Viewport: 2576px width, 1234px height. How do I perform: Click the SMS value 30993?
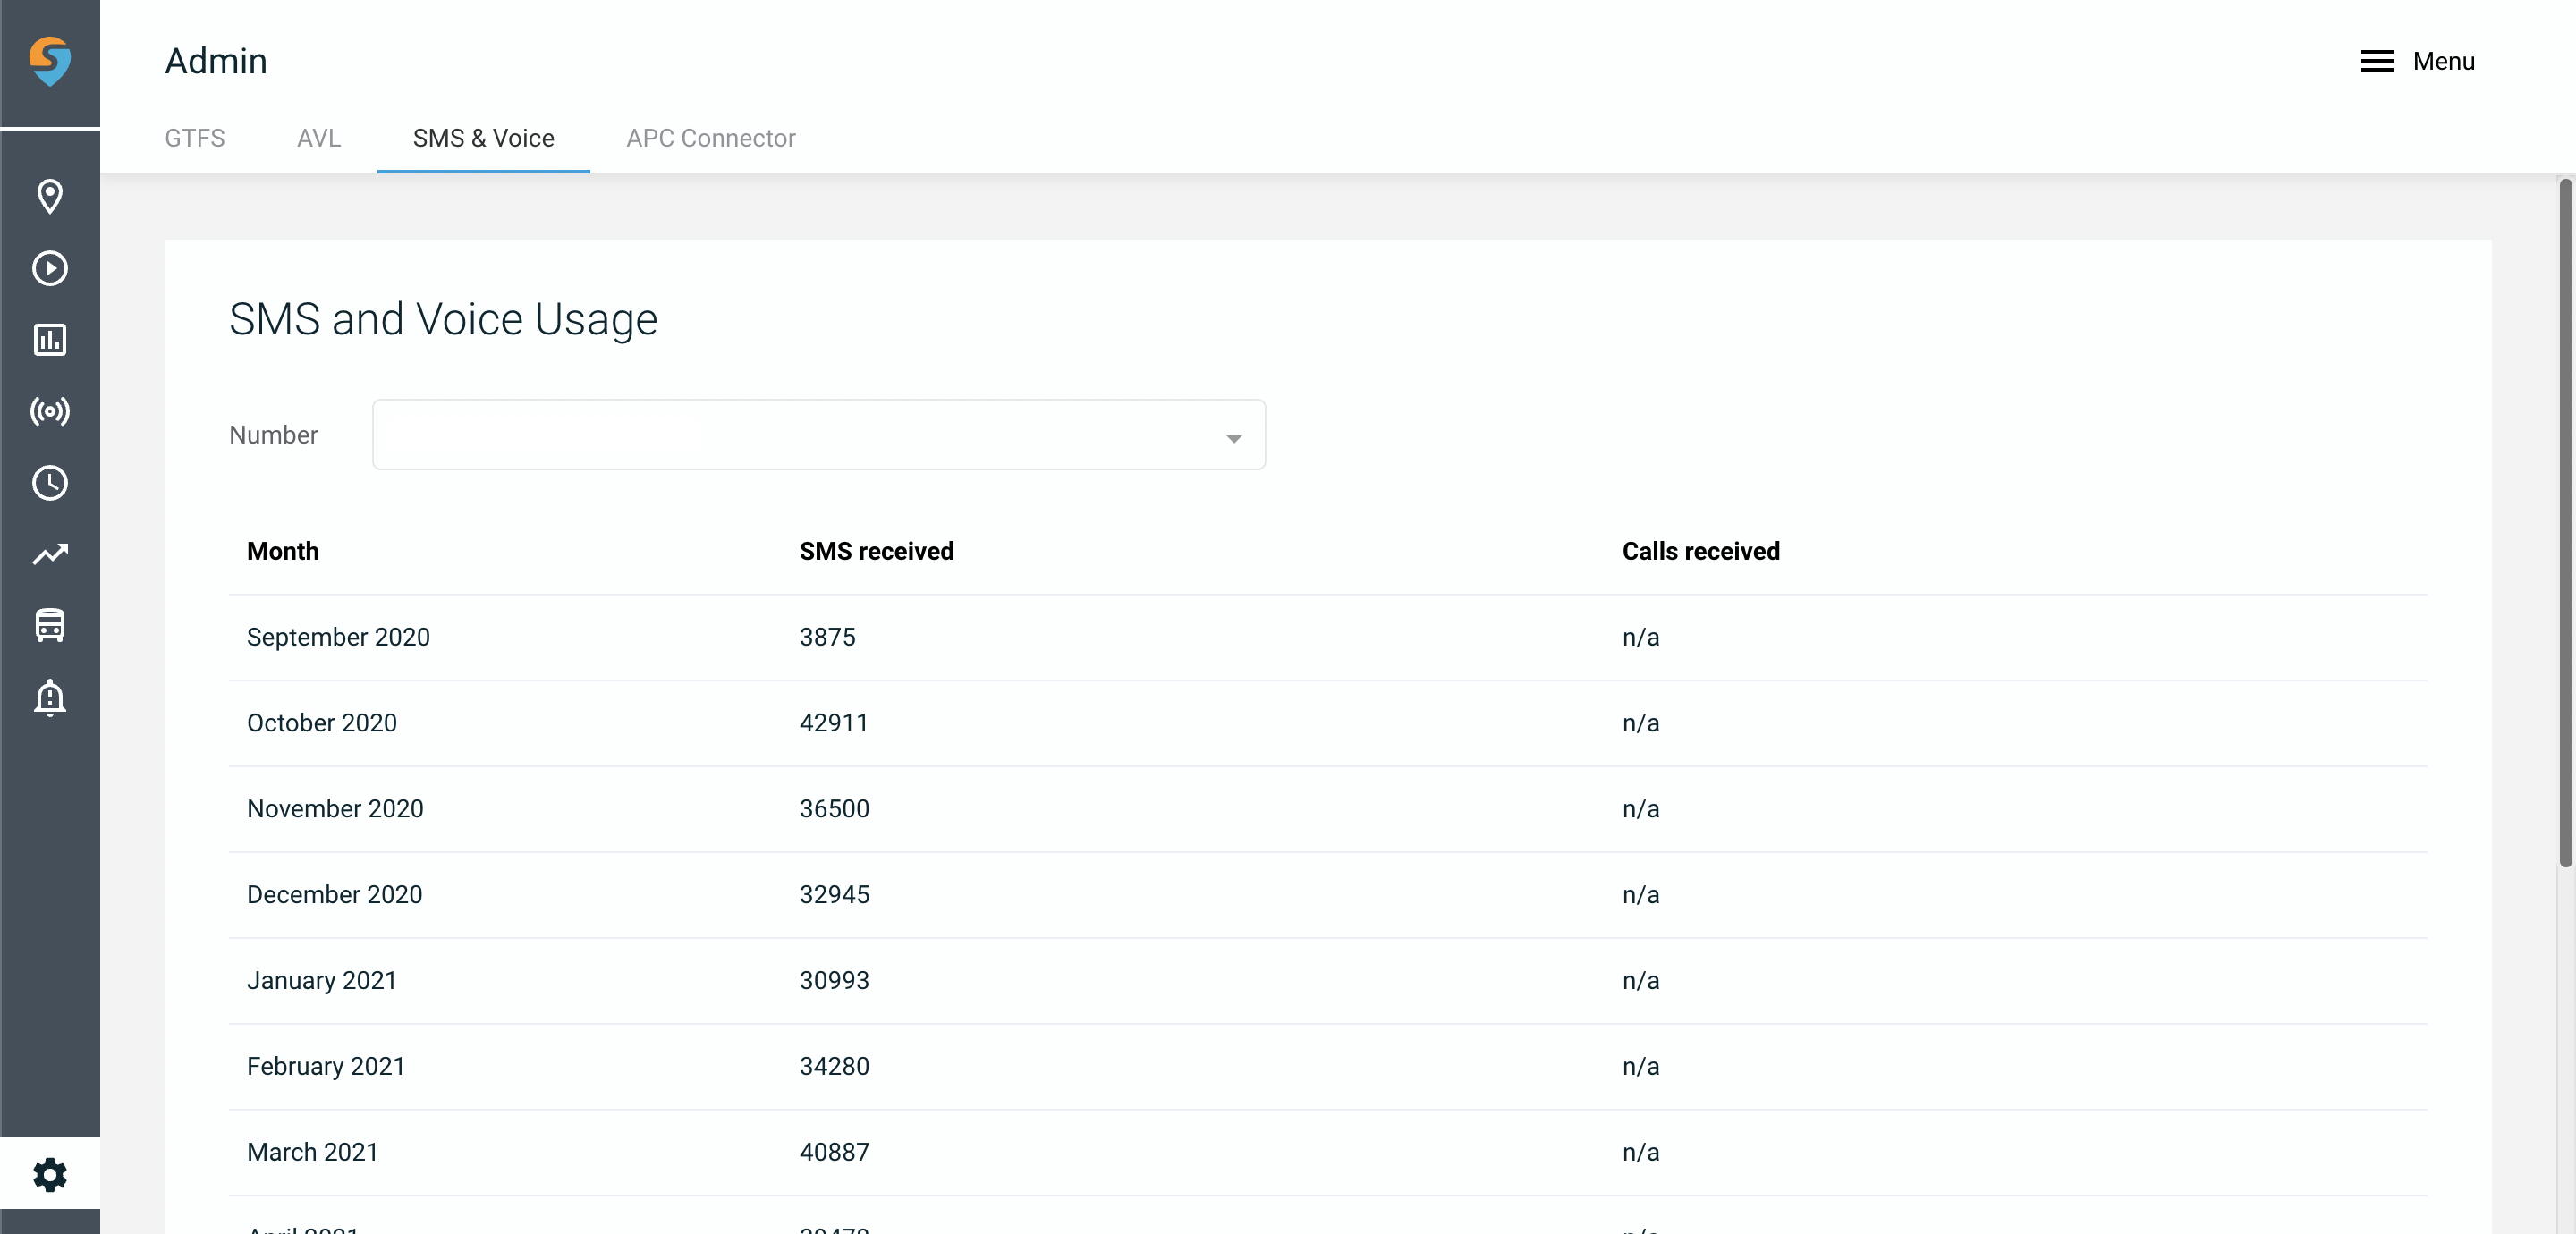pos(834,980)
